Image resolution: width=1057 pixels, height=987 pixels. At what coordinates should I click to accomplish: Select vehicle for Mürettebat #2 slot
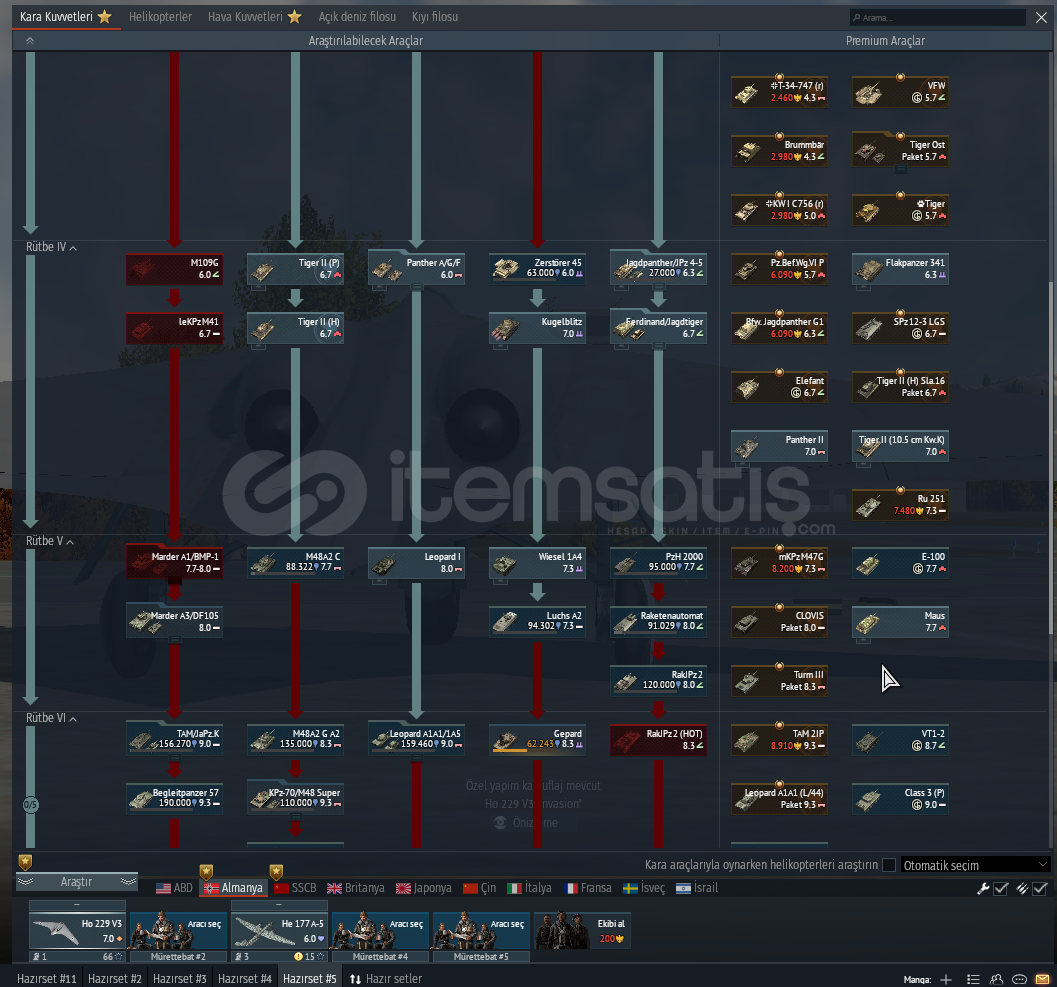[178, 931]
